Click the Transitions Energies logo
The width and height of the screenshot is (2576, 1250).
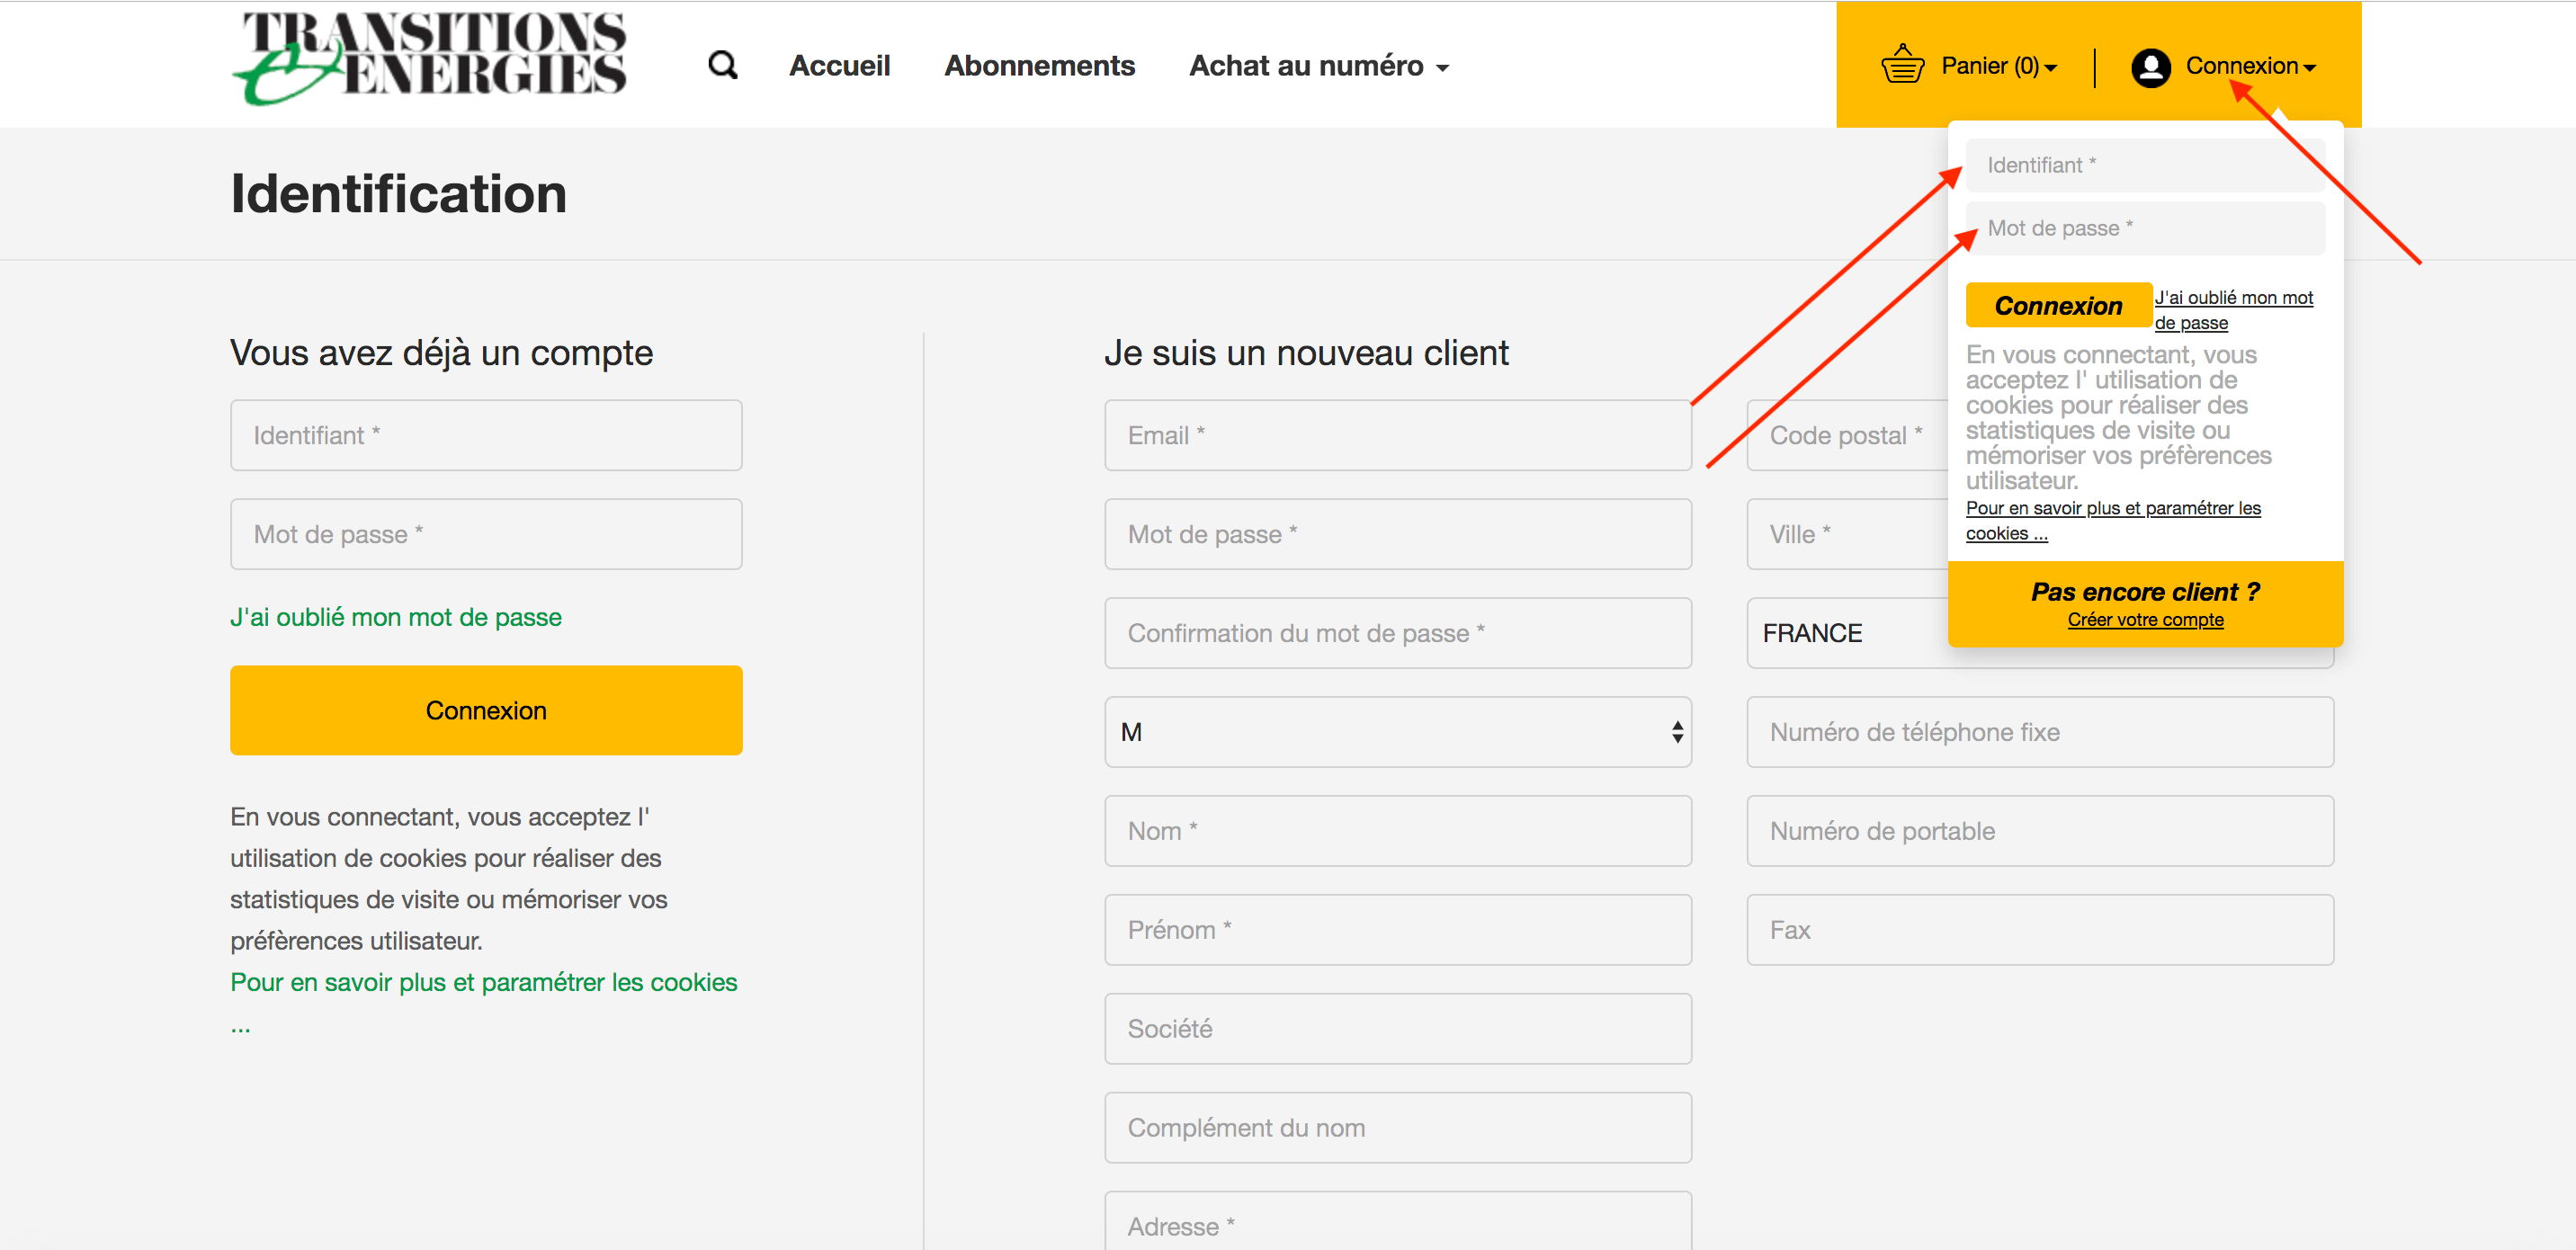430,58
